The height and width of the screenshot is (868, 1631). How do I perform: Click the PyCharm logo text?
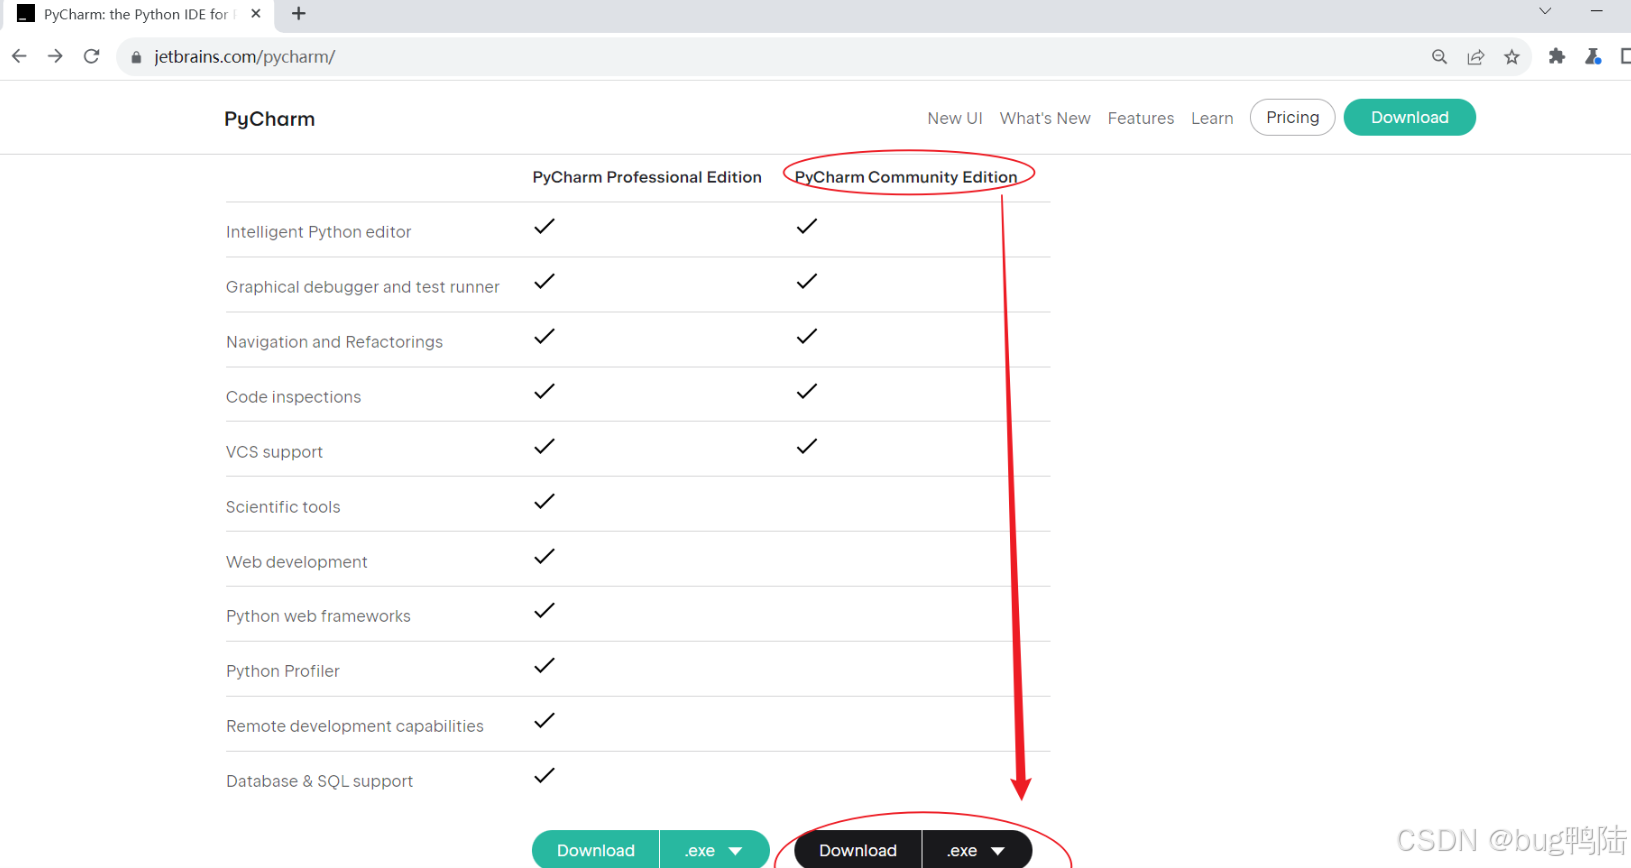pos(269,119)
